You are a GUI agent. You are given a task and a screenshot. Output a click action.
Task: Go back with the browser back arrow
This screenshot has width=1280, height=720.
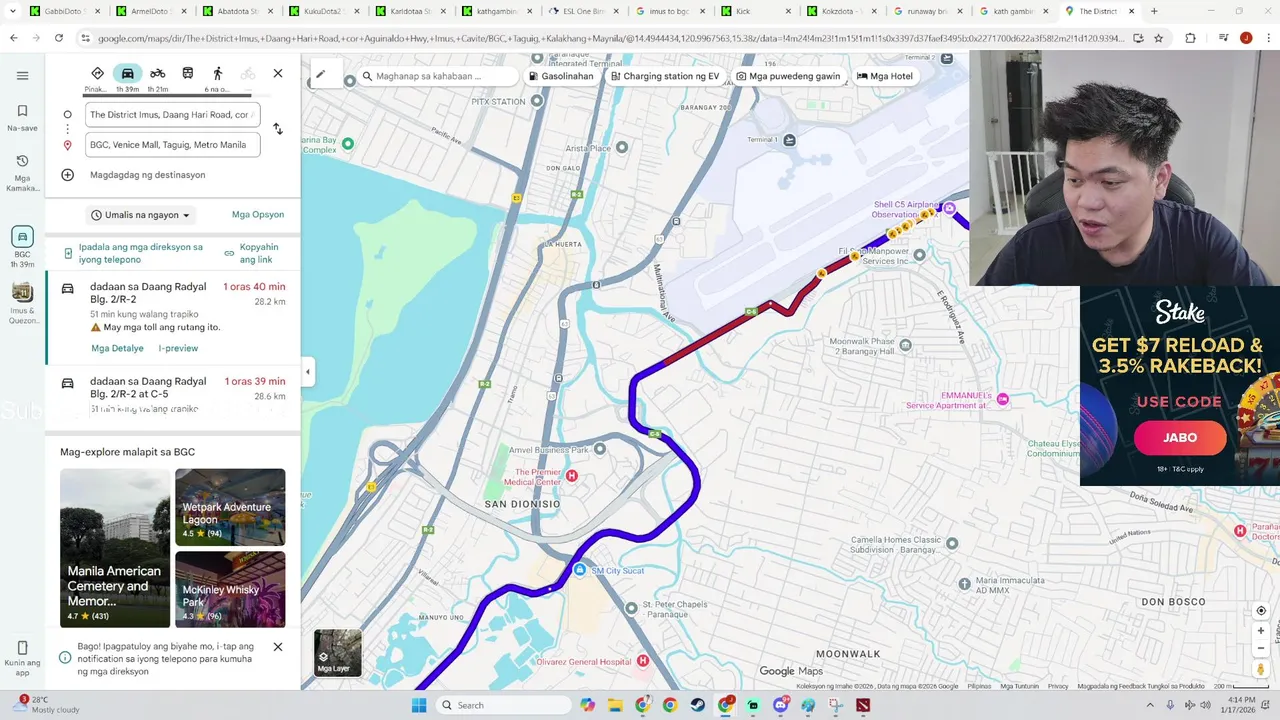14,38
